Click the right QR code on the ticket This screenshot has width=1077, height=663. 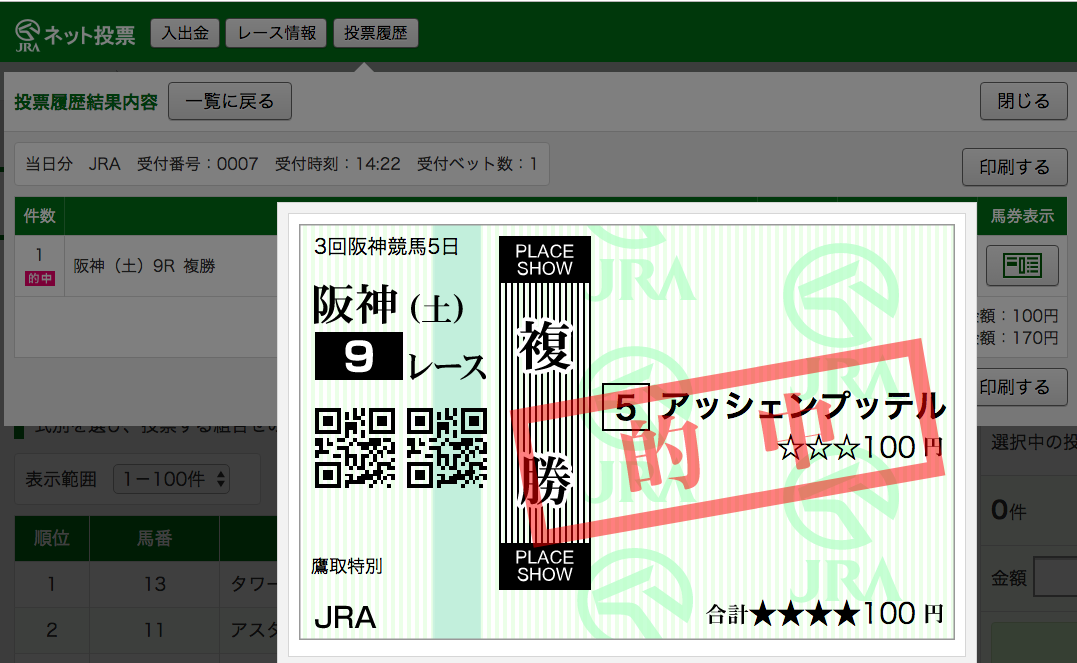coord(447,448)
